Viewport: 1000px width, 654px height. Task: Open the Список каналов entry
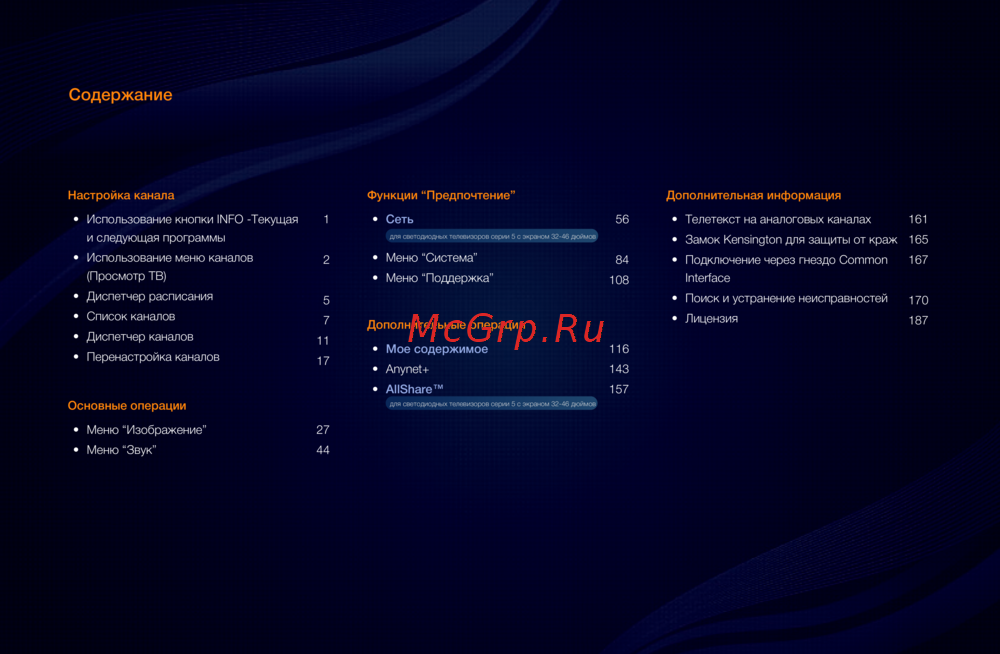[130, 317]
